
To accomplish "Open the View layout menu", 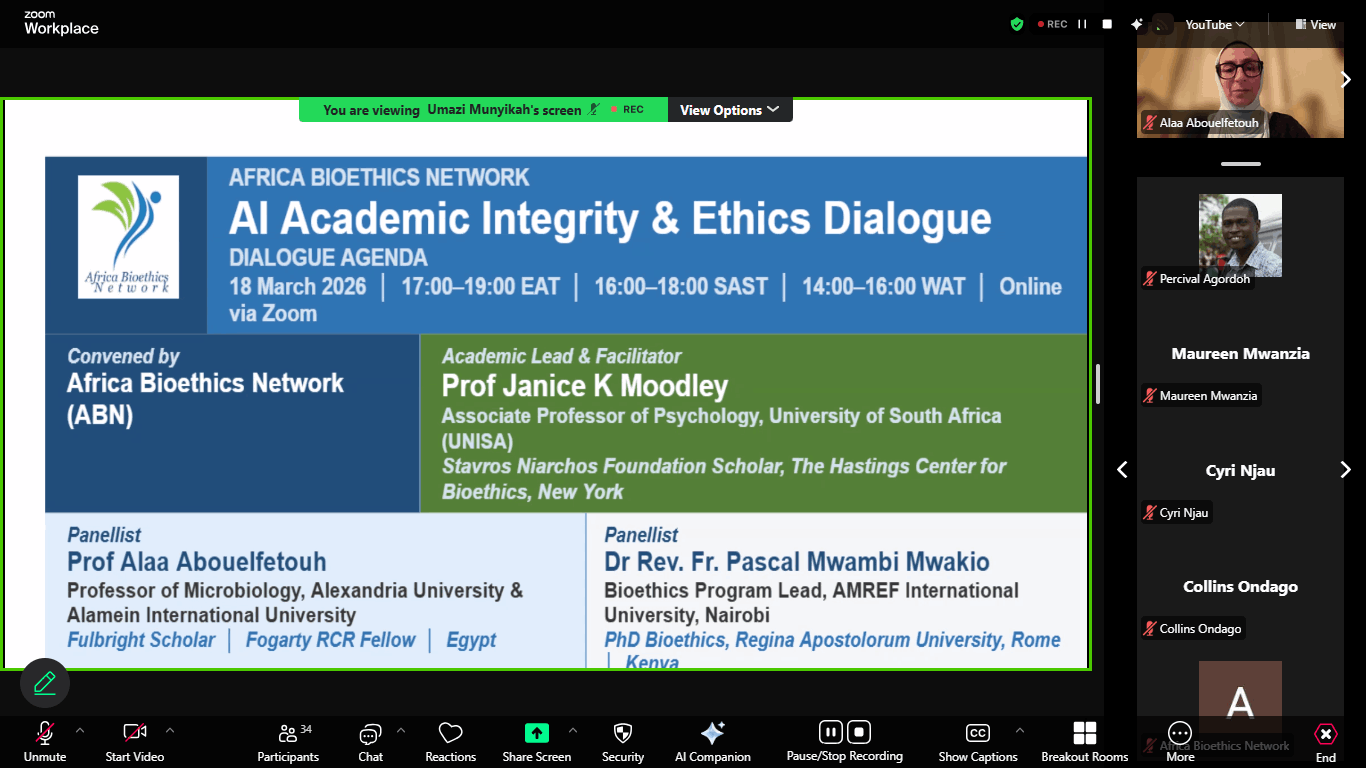I will point(1316,25).
